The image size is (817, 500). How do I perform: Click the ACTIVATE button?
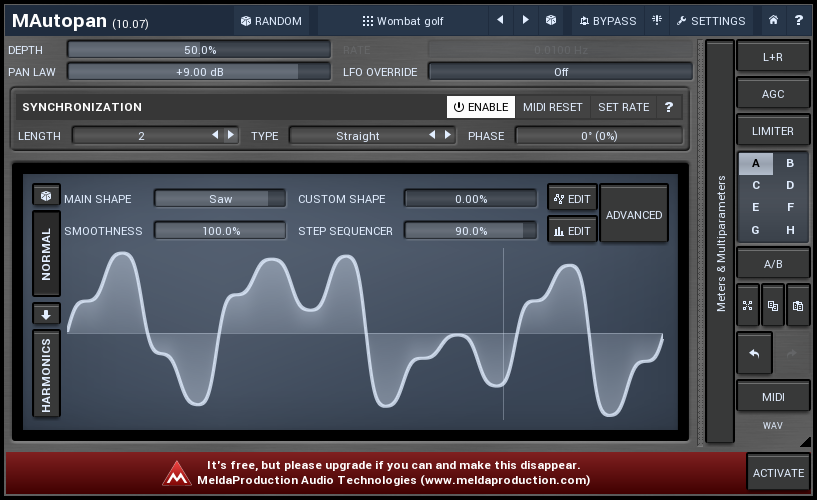coord(778,472)
